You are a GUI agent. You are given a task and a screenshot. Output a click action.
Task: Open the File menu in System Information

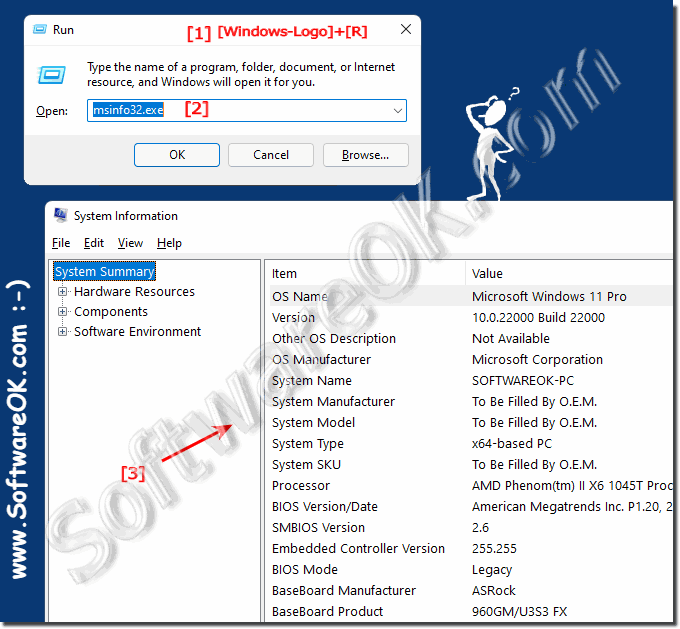click(x=61, y=243)
